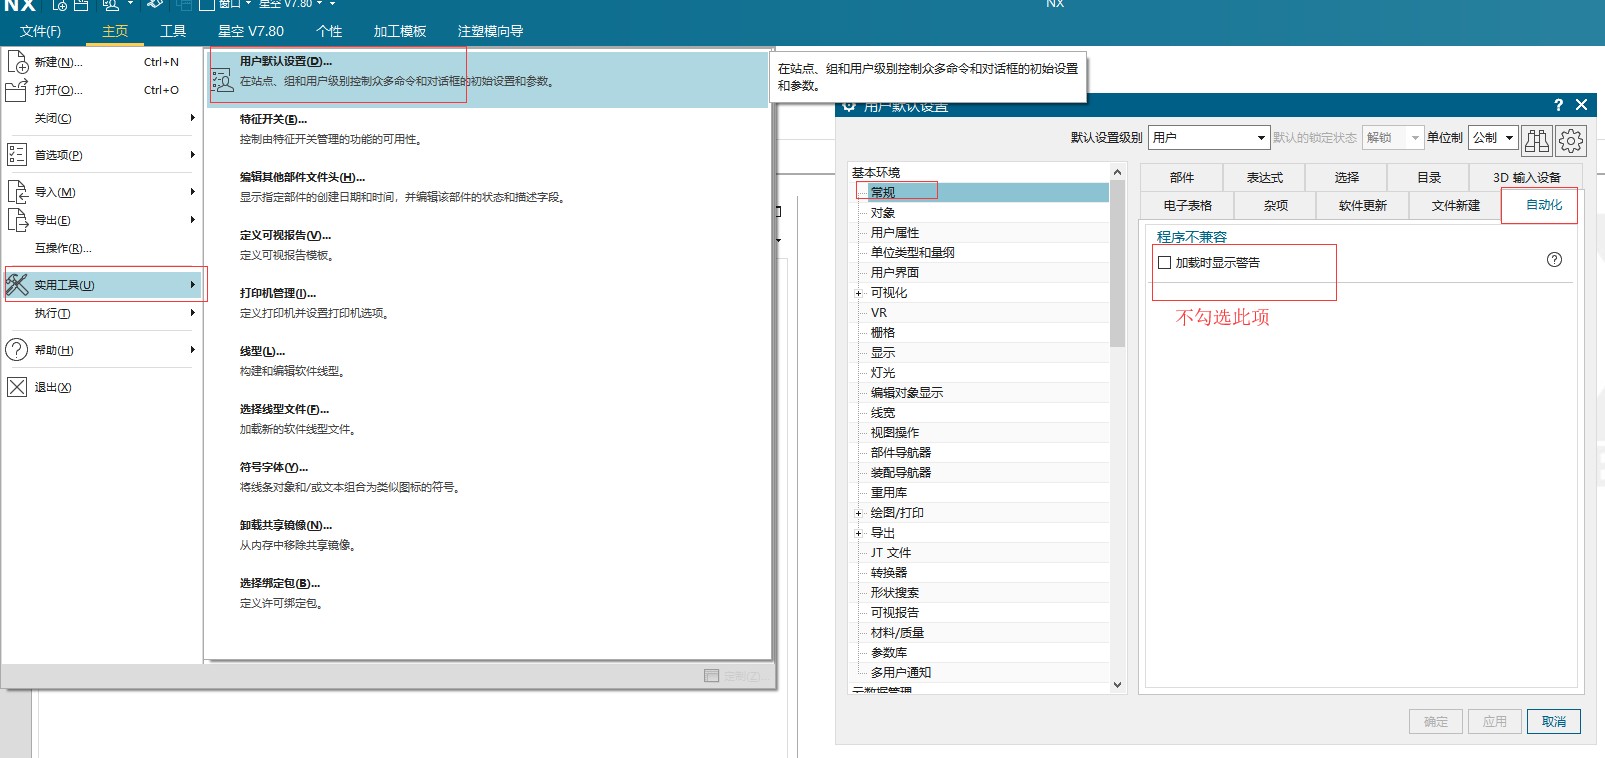Select 编辑其他部件文件头(H)... entry
This screenshot has height=758, width=1605.
(487, 187)
